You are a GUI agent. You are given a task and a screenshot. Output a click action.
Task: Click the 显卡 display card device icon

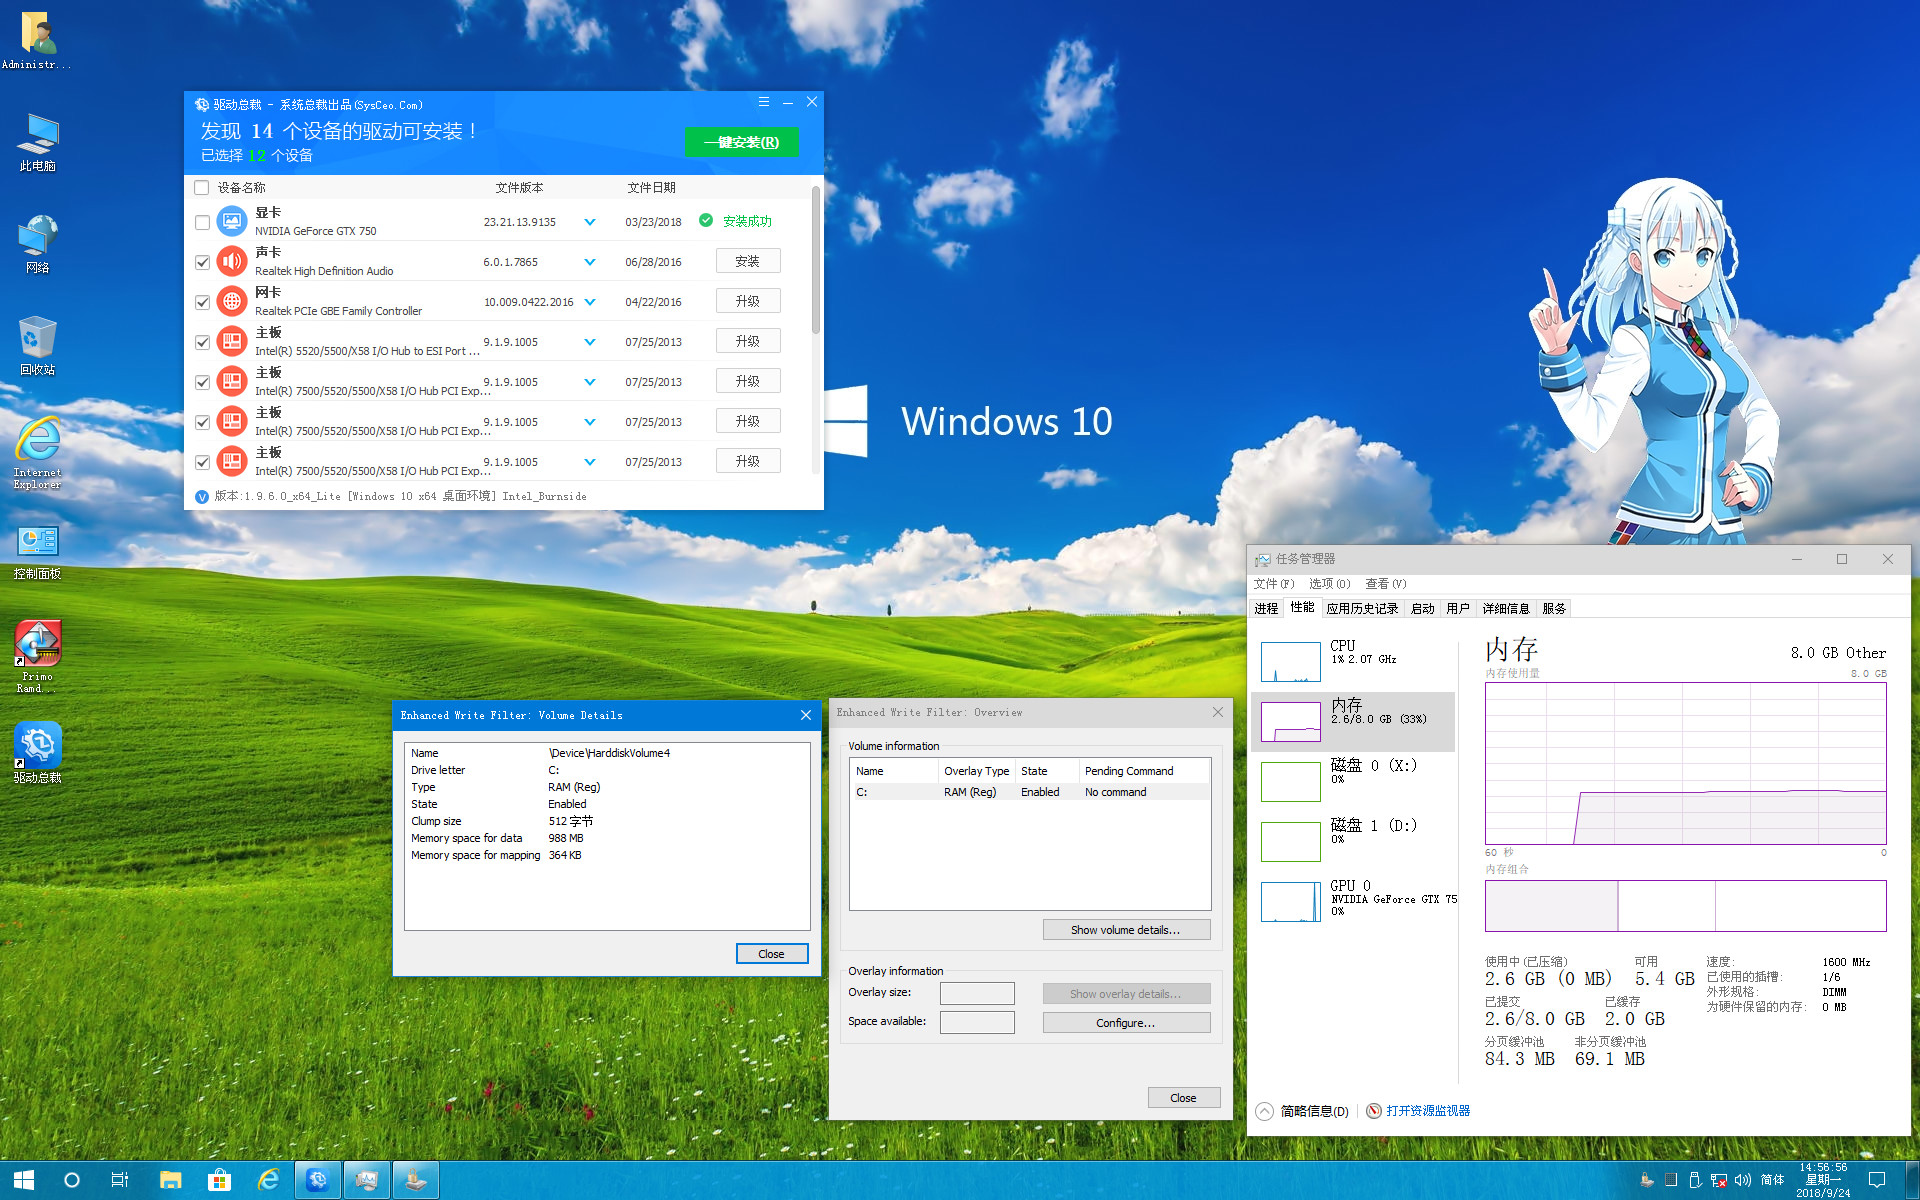232,221
